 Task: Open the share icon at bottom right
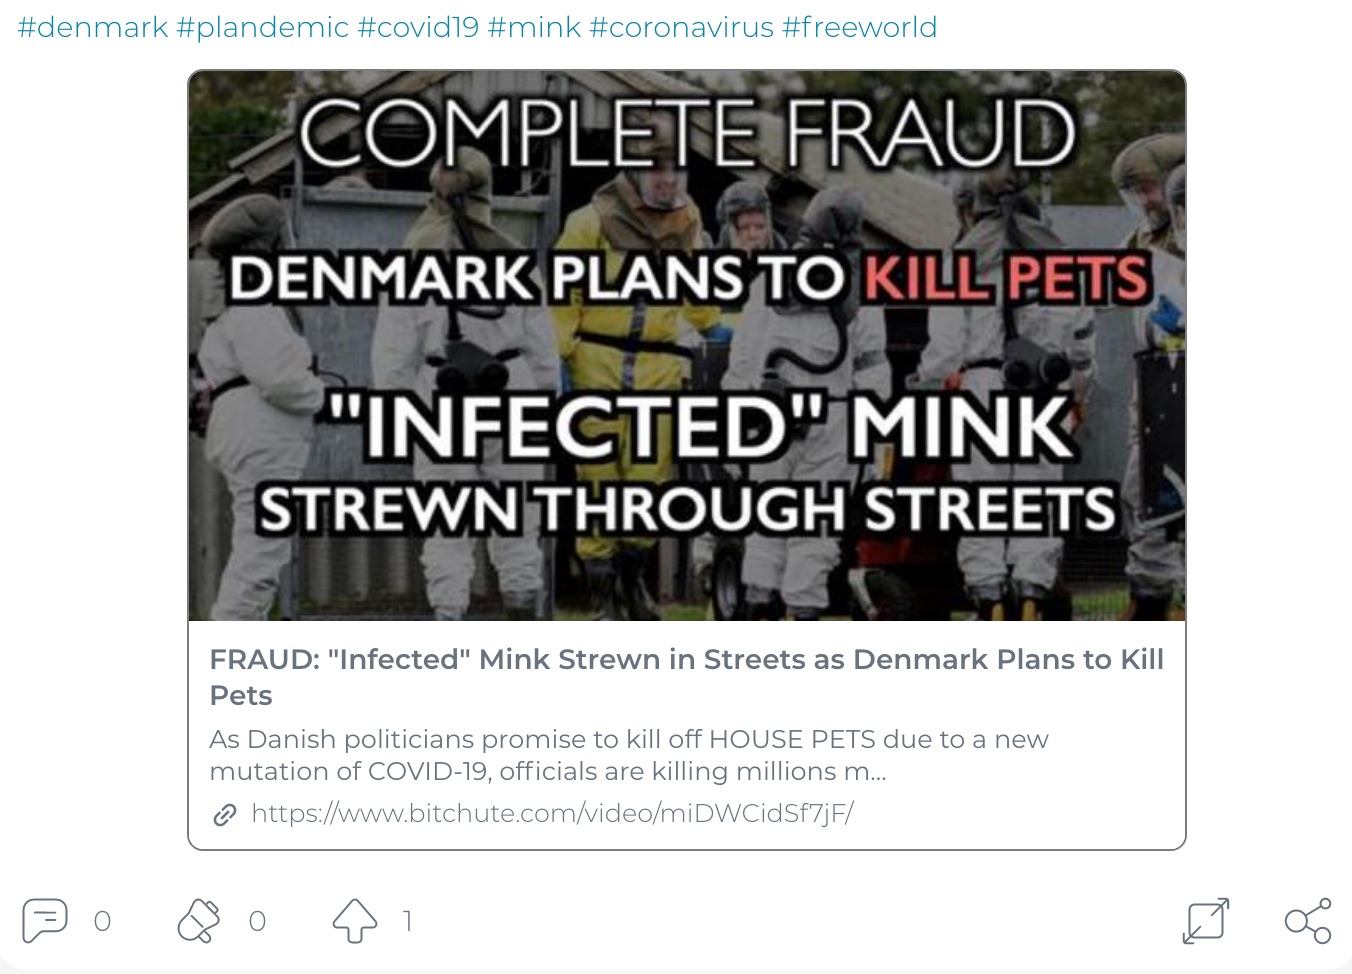pyautogui.click(x=1307, y=920)
